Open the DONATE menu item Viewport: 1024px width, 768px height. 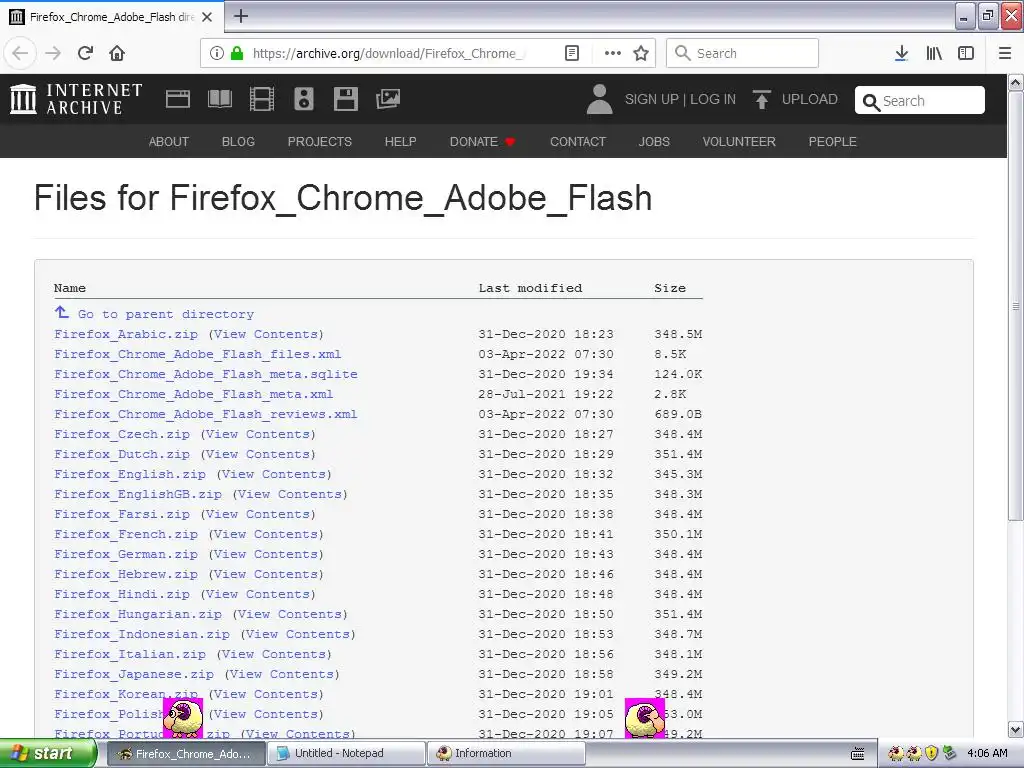(482, 142)
